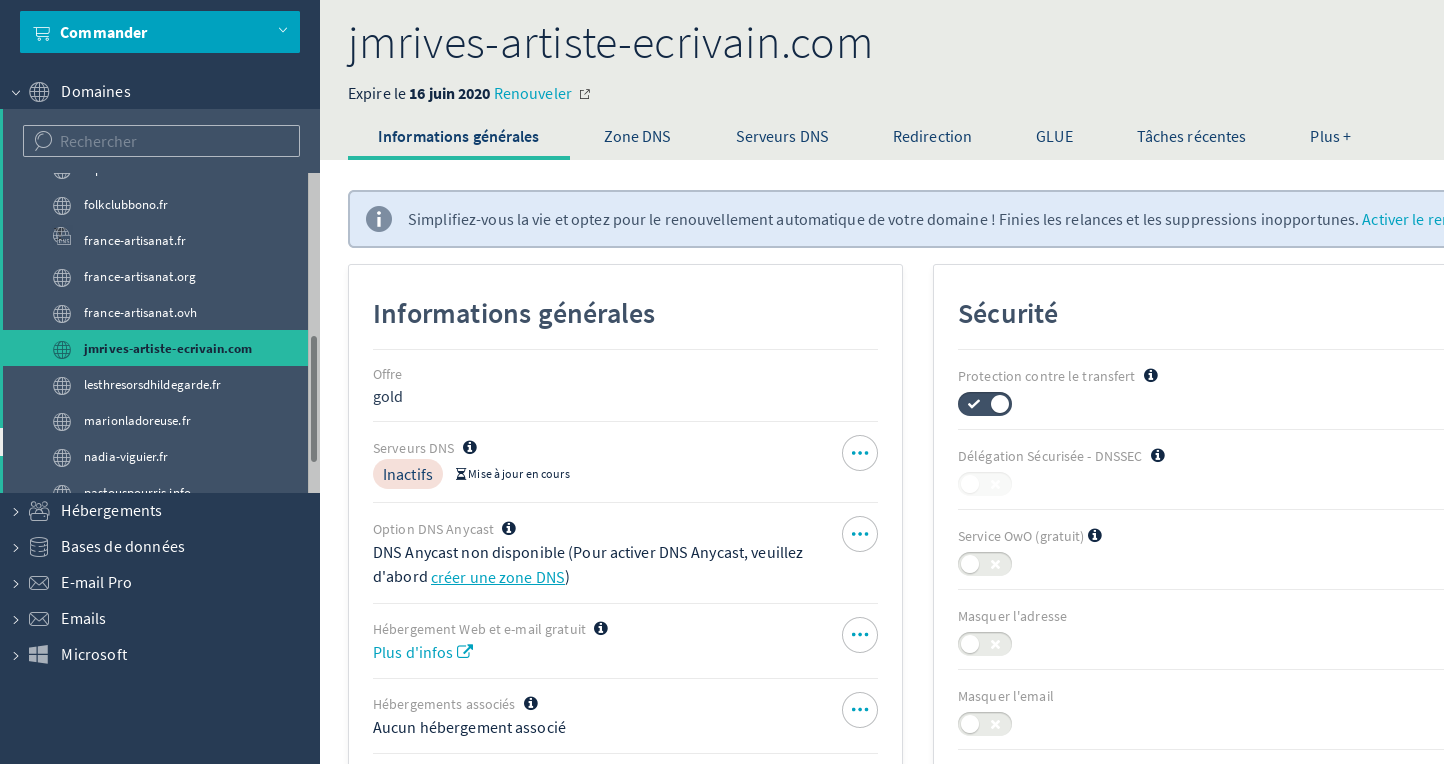Expand the Microsoft section
The width and height of the screenshot is (1444, 764).
(x=16, y=655)
